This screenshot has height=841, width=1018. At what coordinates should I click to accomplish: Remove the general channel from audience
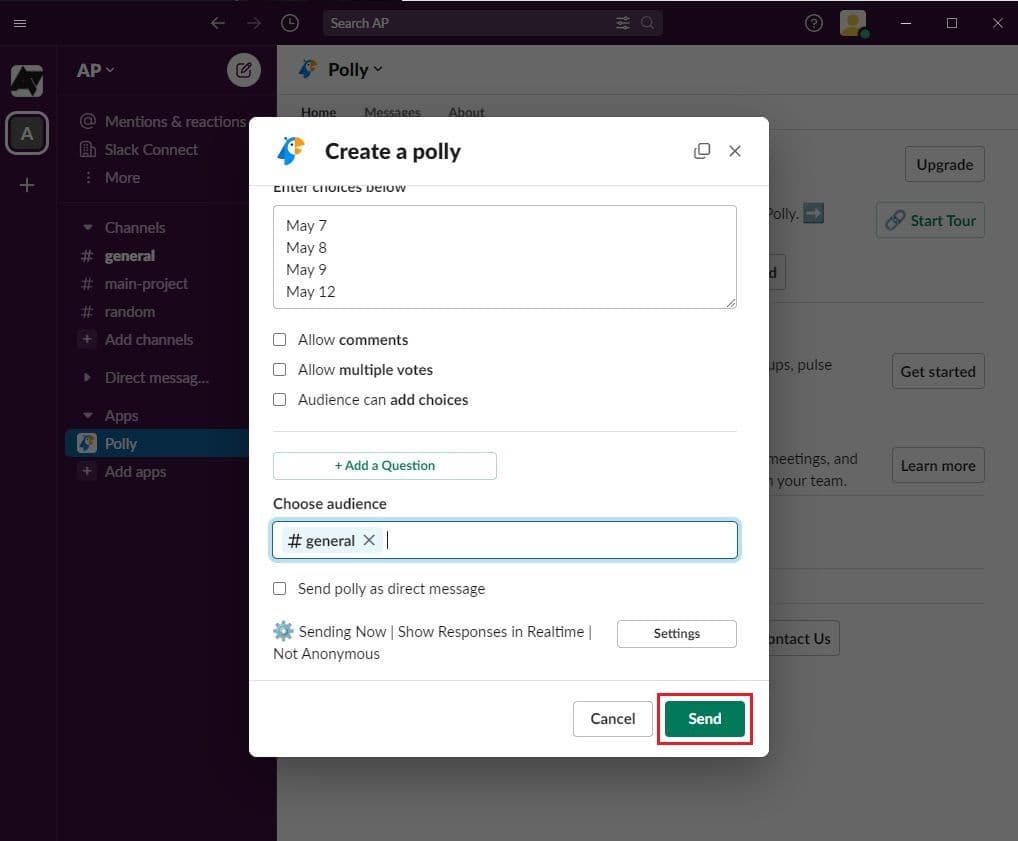[x=369, y=540]
